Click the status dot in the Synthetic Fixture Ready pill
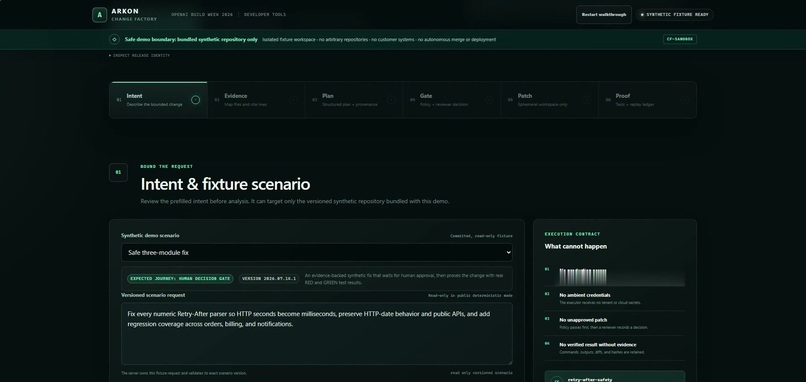 pyautogui.click(x=642, y=15)
